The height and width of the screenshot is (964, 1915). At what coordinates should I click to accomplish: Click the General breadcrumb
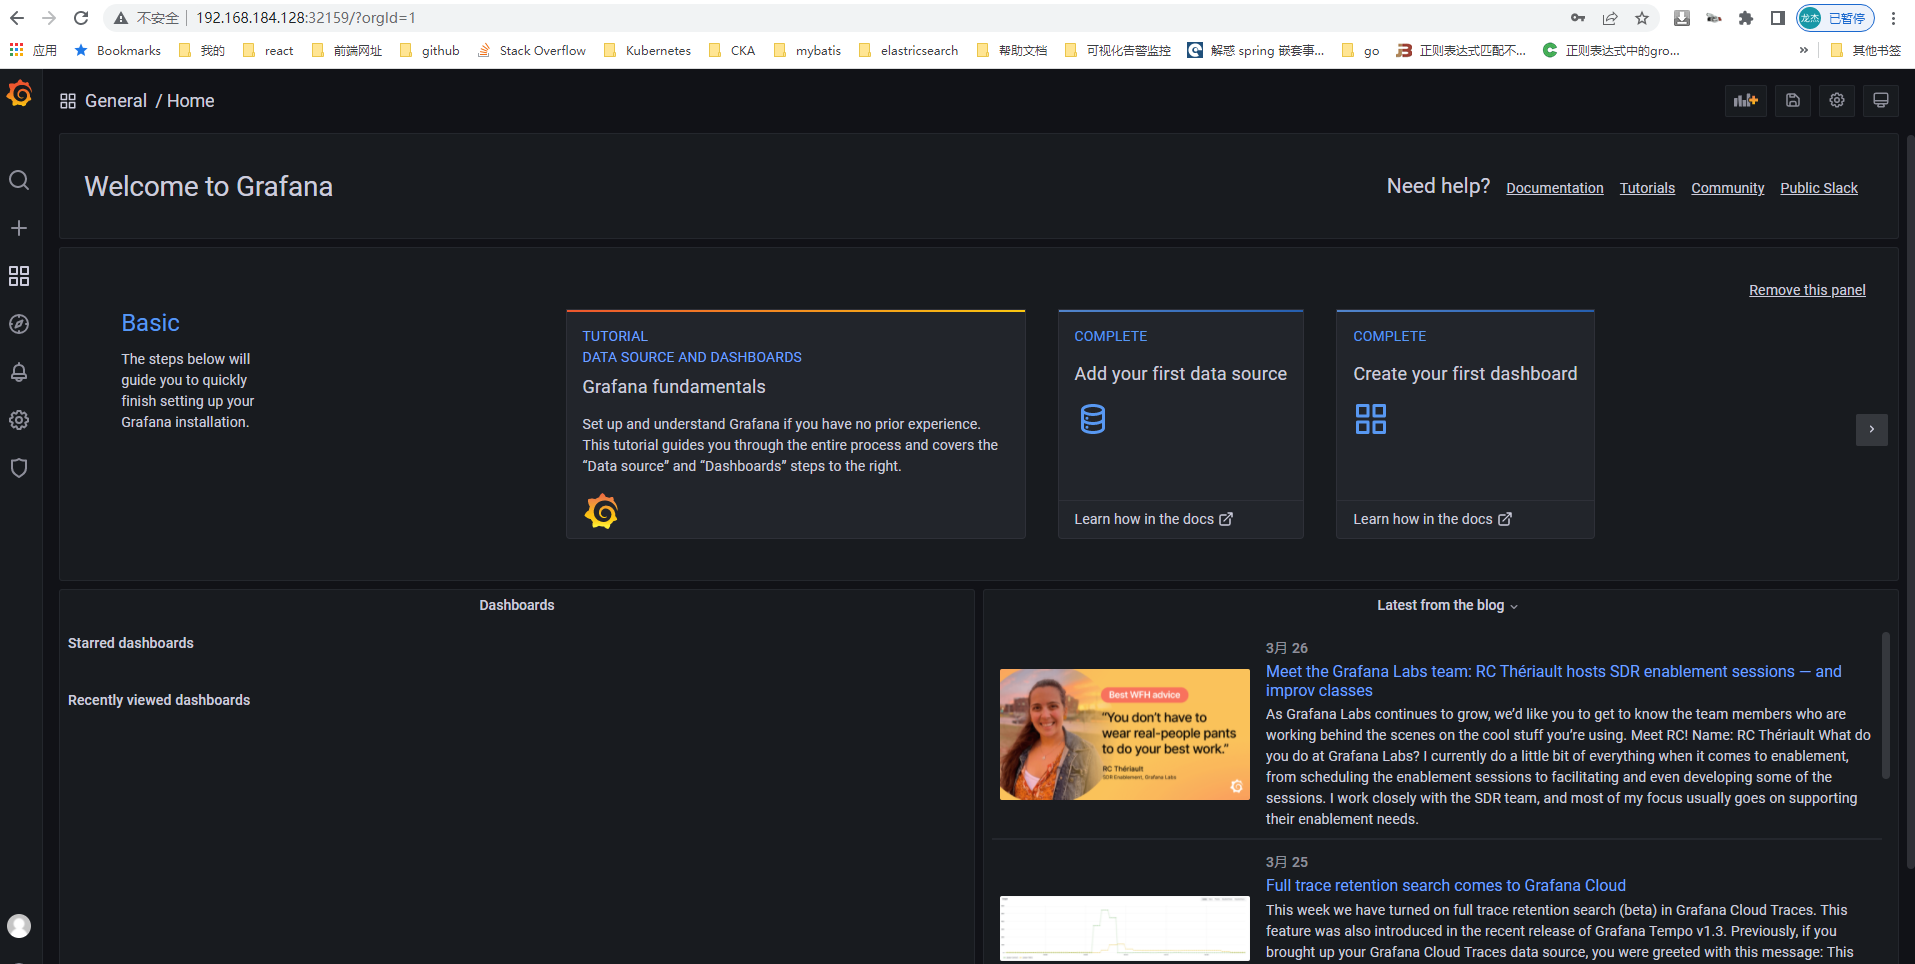tap(116, 101)
